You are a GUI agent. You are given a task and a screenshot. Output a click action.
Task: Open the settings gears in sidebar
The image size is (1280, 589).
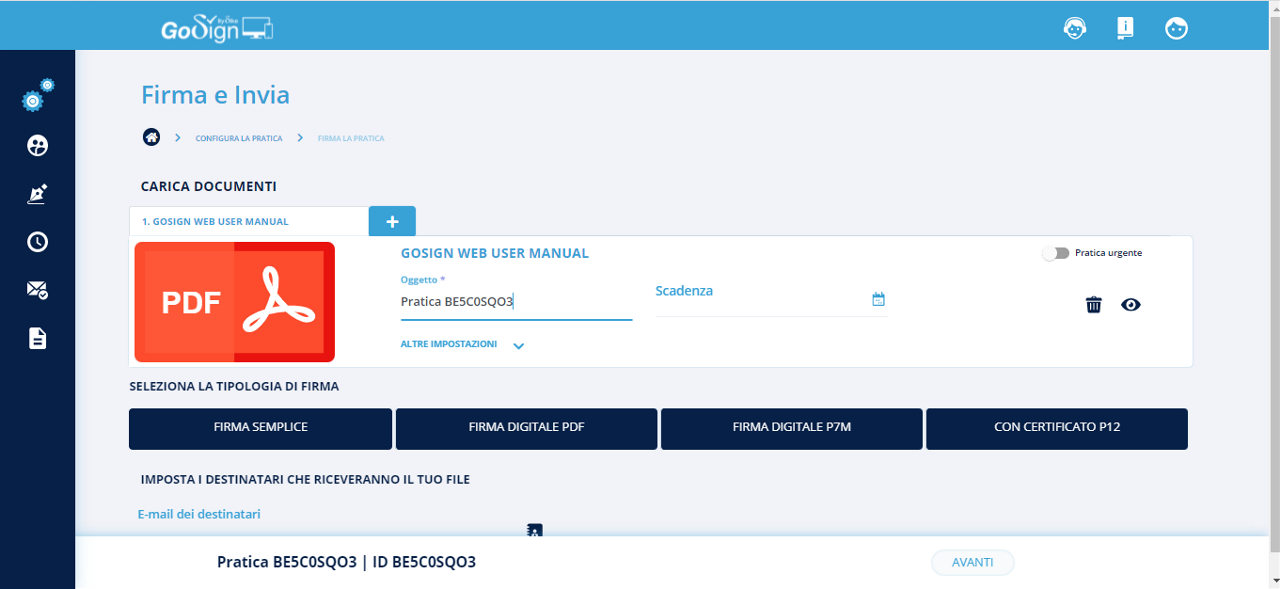37,97
